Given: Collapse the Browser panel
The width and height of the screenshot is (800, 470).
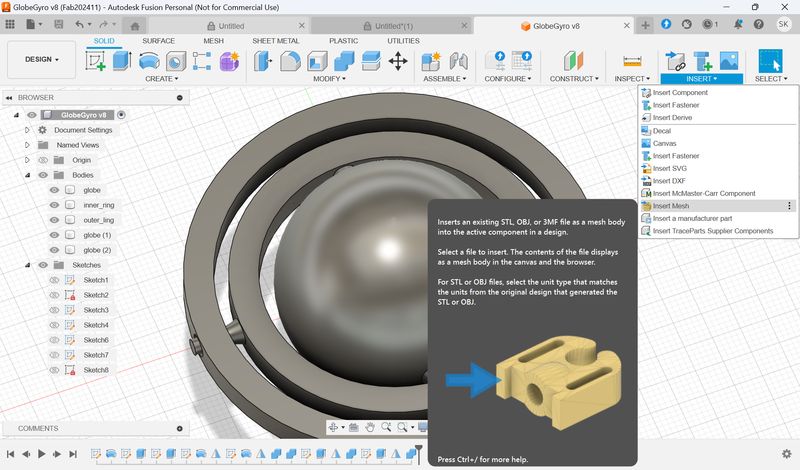Looking at the screenshot, I should (x=9, y=97).
